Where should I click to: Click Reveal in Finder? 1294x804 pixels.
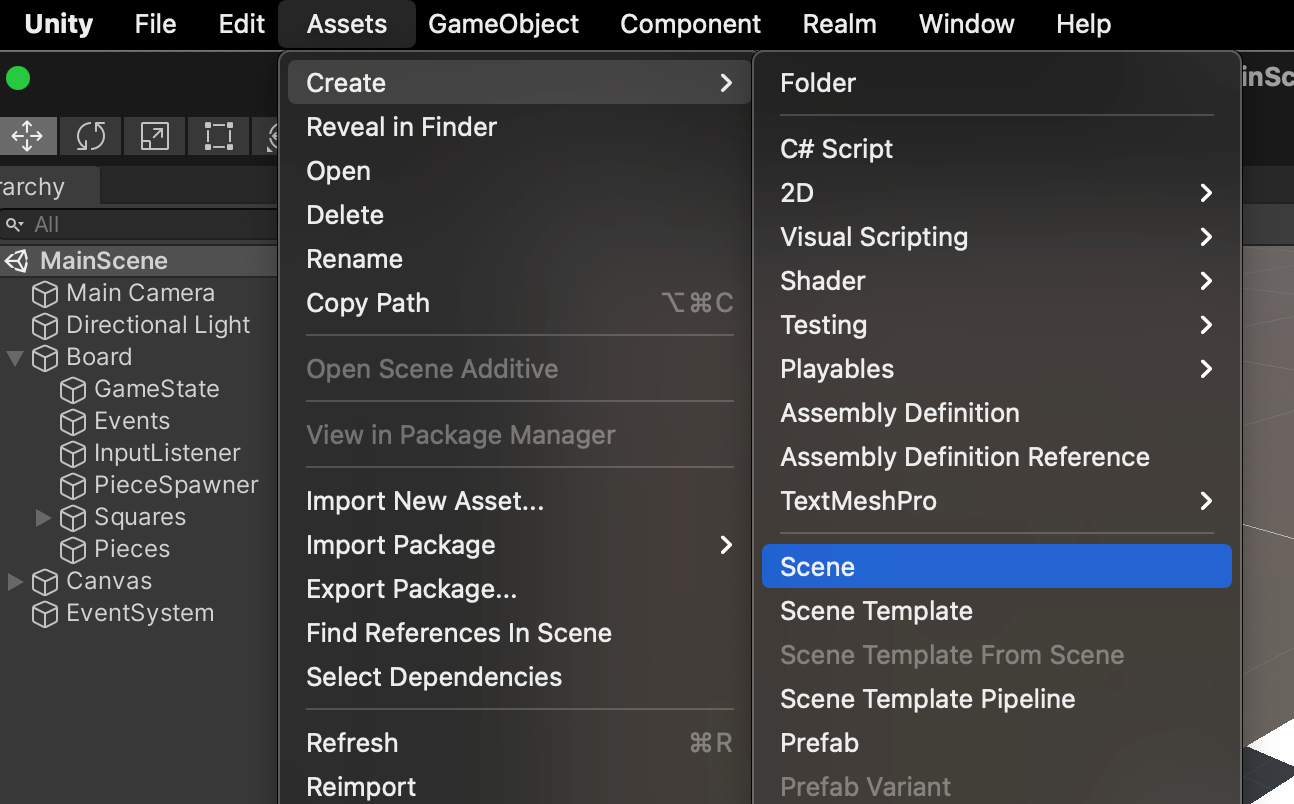[401, 127]
